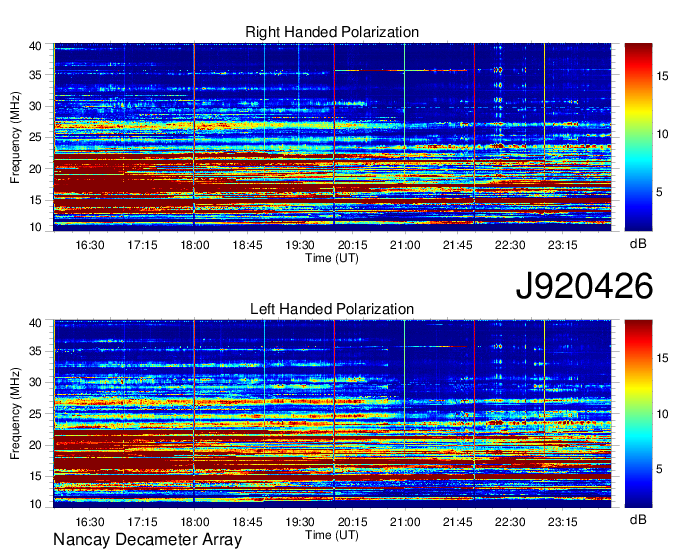
Task: Click the 18:00 time tick under Right Handed plot
Action: tap(195, 245)
